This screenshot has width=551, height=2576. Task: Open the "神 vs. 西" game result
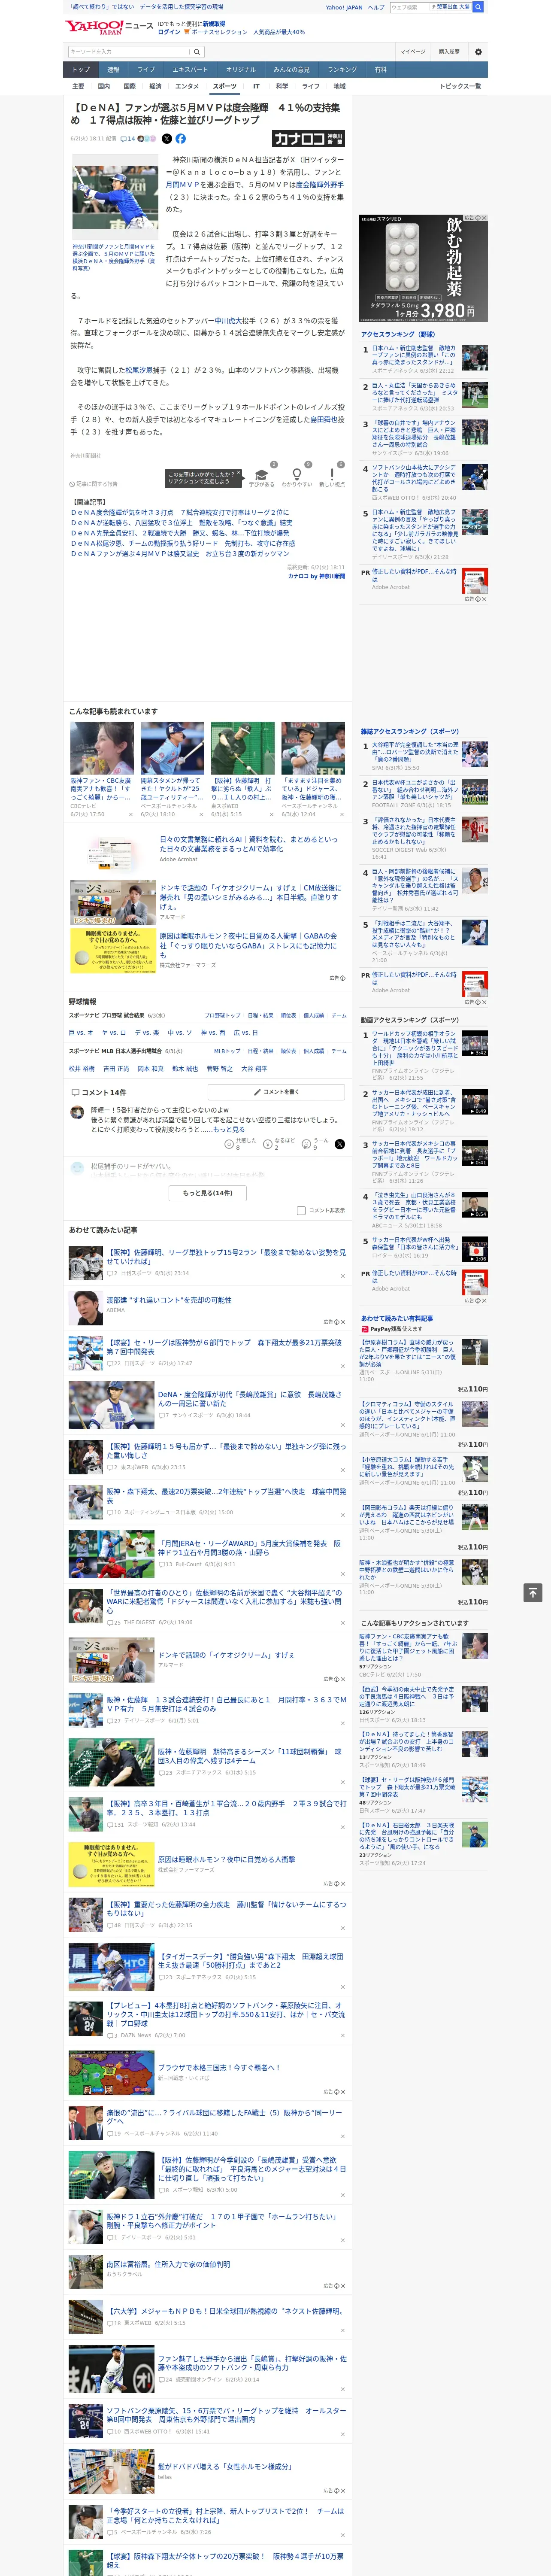point(213,1032)
